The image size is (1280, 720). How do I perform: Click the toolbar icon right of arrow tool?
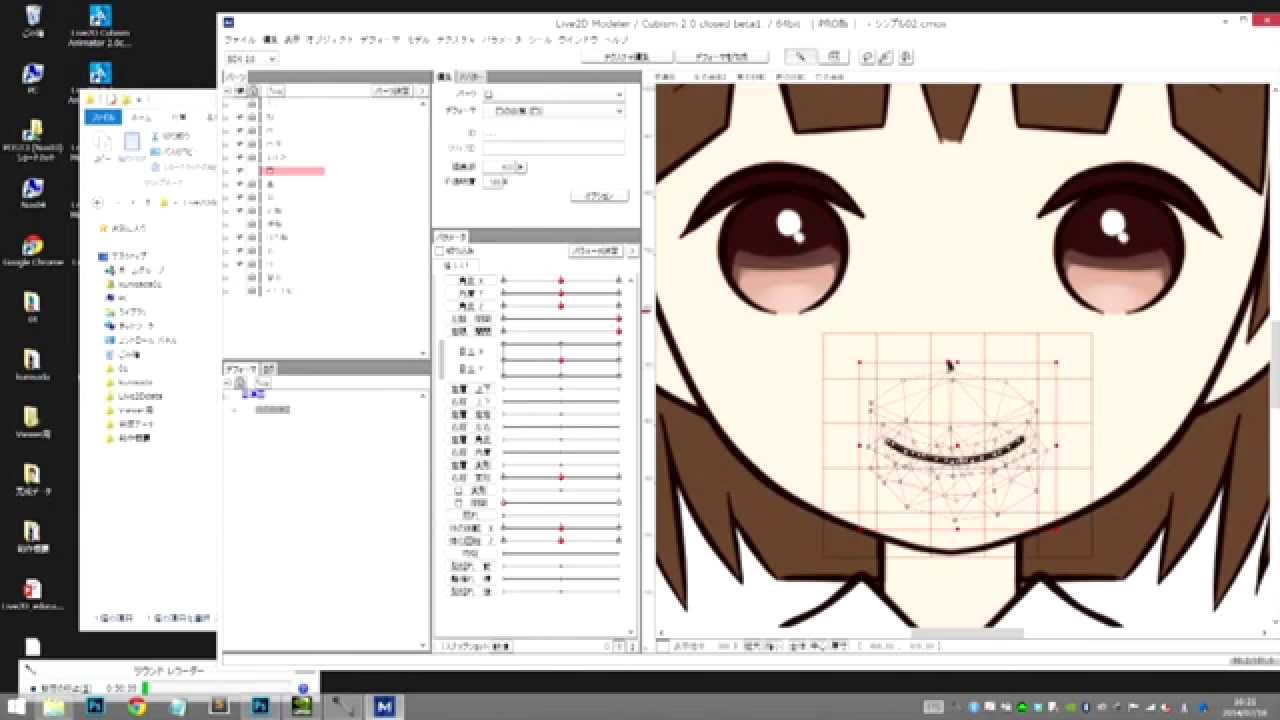coord(836,57)
